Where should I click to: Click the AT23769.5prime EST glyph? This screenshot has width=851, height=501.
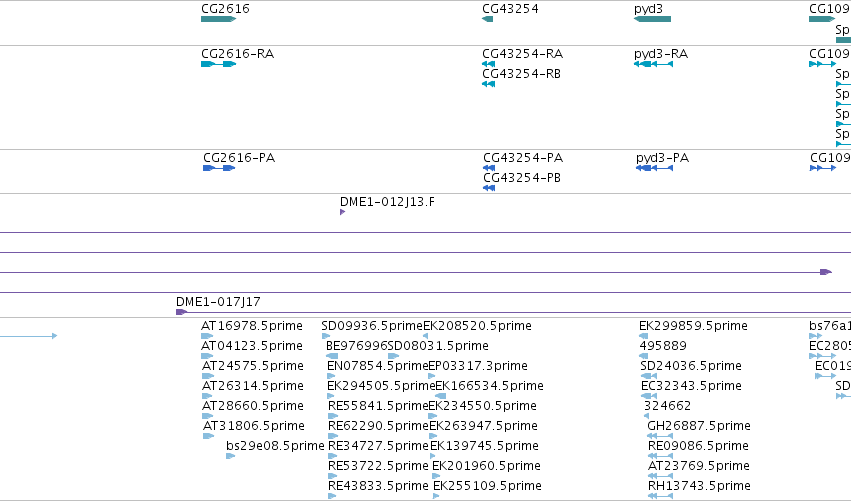click(661, 476)
